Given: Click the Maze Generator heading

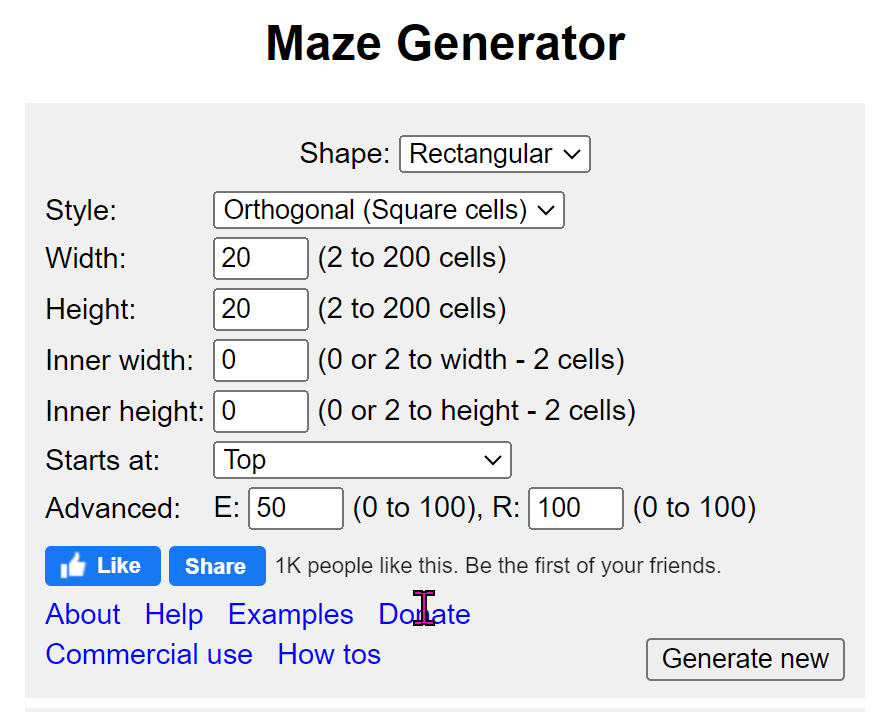Looking at the screenshot, I should point(445,43).
